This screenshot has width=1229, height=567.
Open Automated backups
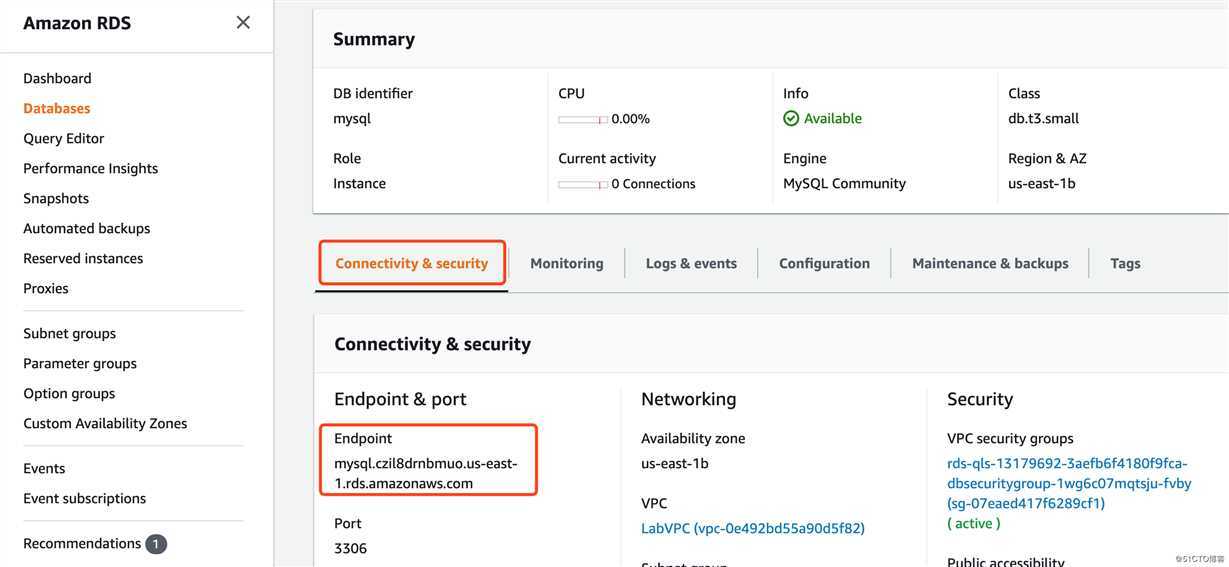click(87, 228)
